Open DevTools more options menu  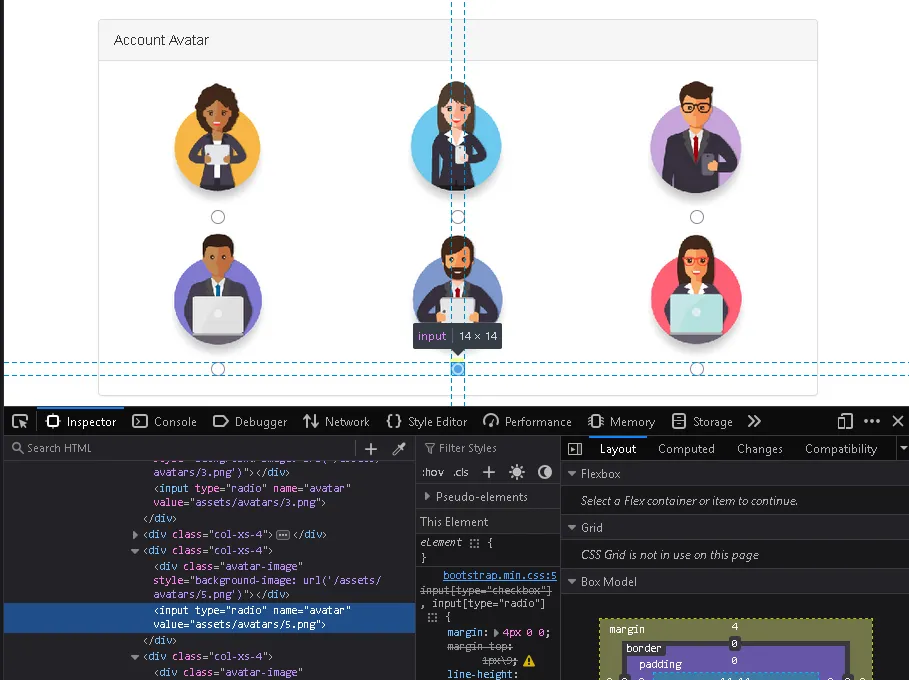872,422
